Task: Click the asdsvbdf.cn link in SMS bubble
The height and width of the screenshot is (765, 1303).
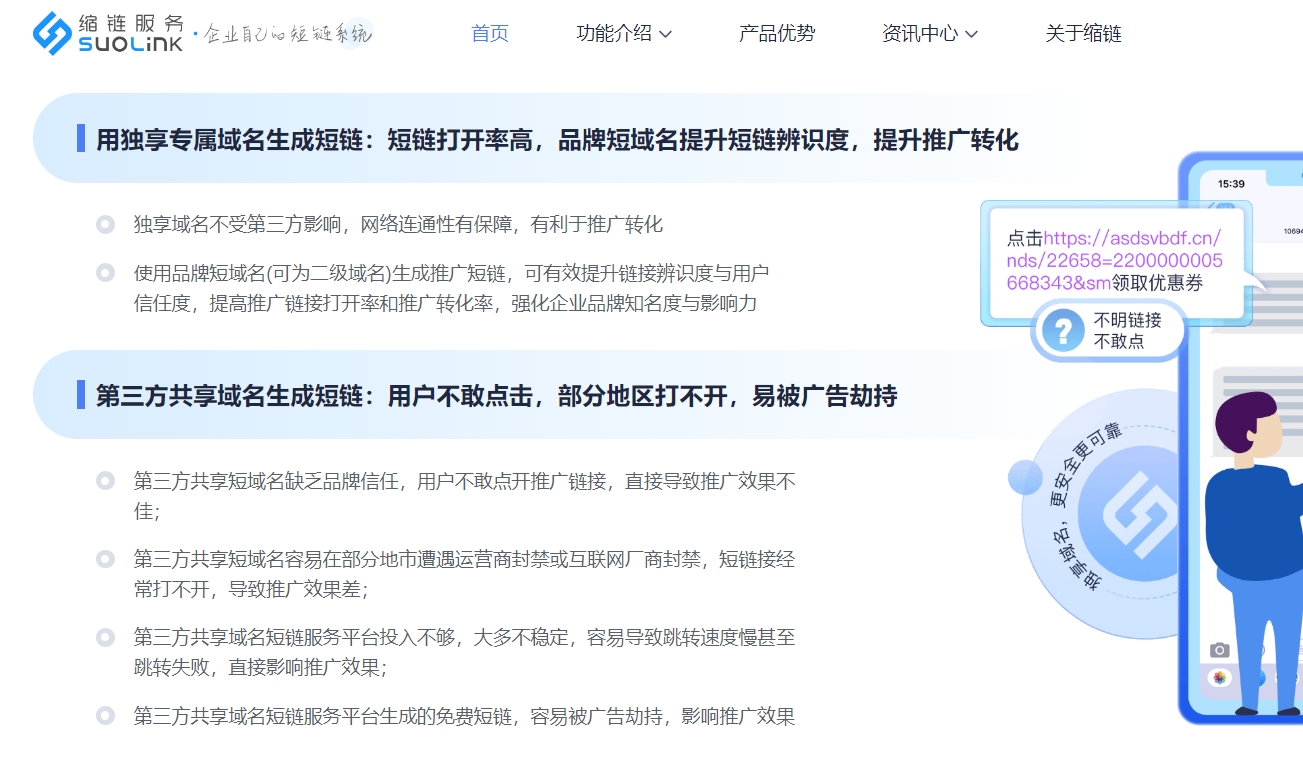Action: [x=1130, y=260]
